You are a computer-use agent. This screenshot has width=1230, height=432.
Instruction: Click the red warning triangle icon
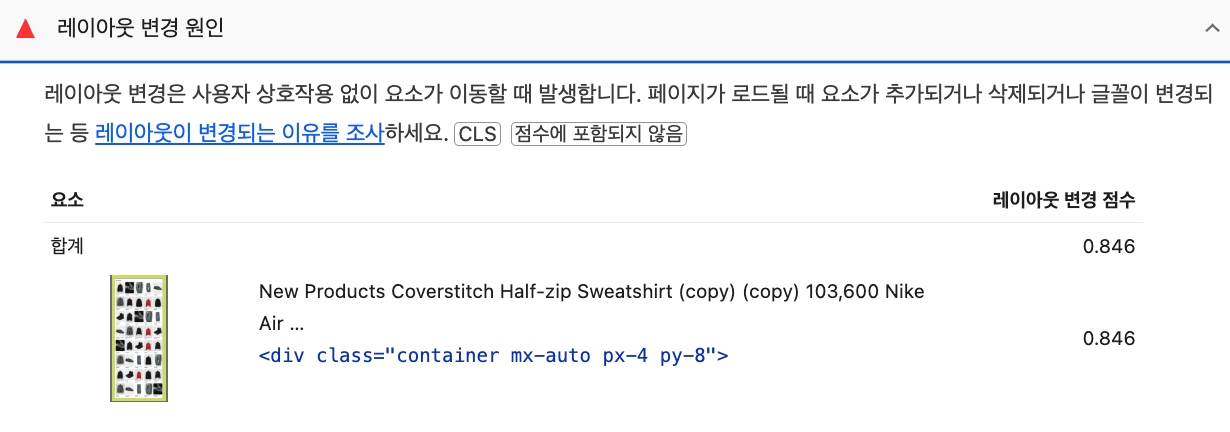tap(26, 28)
